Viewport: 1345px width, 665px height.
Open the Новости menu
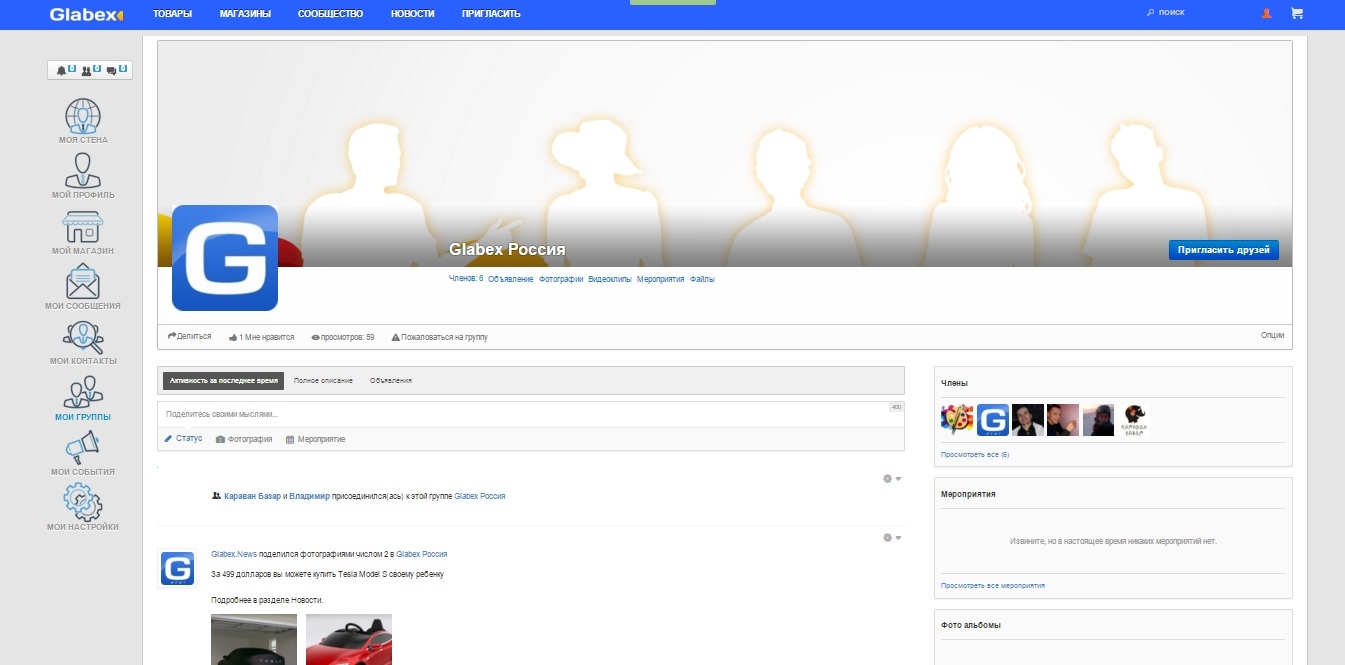click(413, 14)
